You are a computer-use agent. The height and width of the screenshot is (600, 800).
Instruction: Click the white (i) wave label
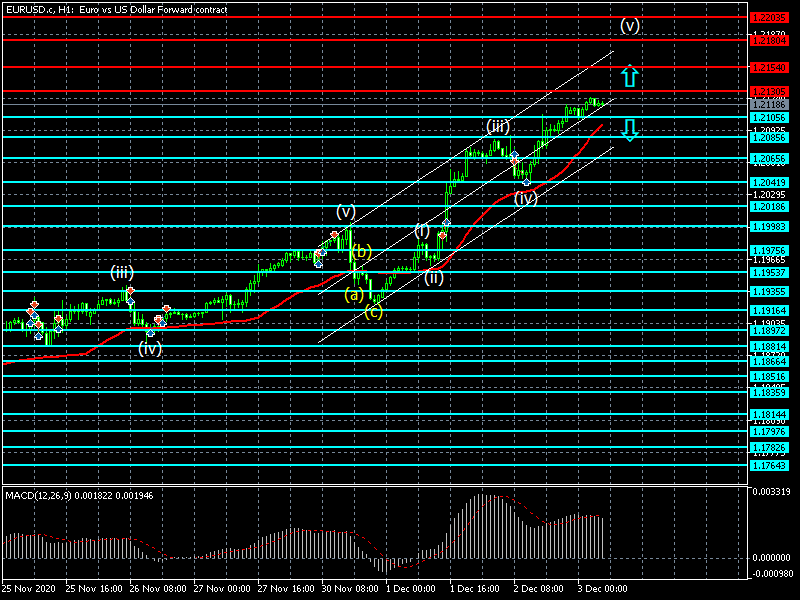[x=422, y=231]
